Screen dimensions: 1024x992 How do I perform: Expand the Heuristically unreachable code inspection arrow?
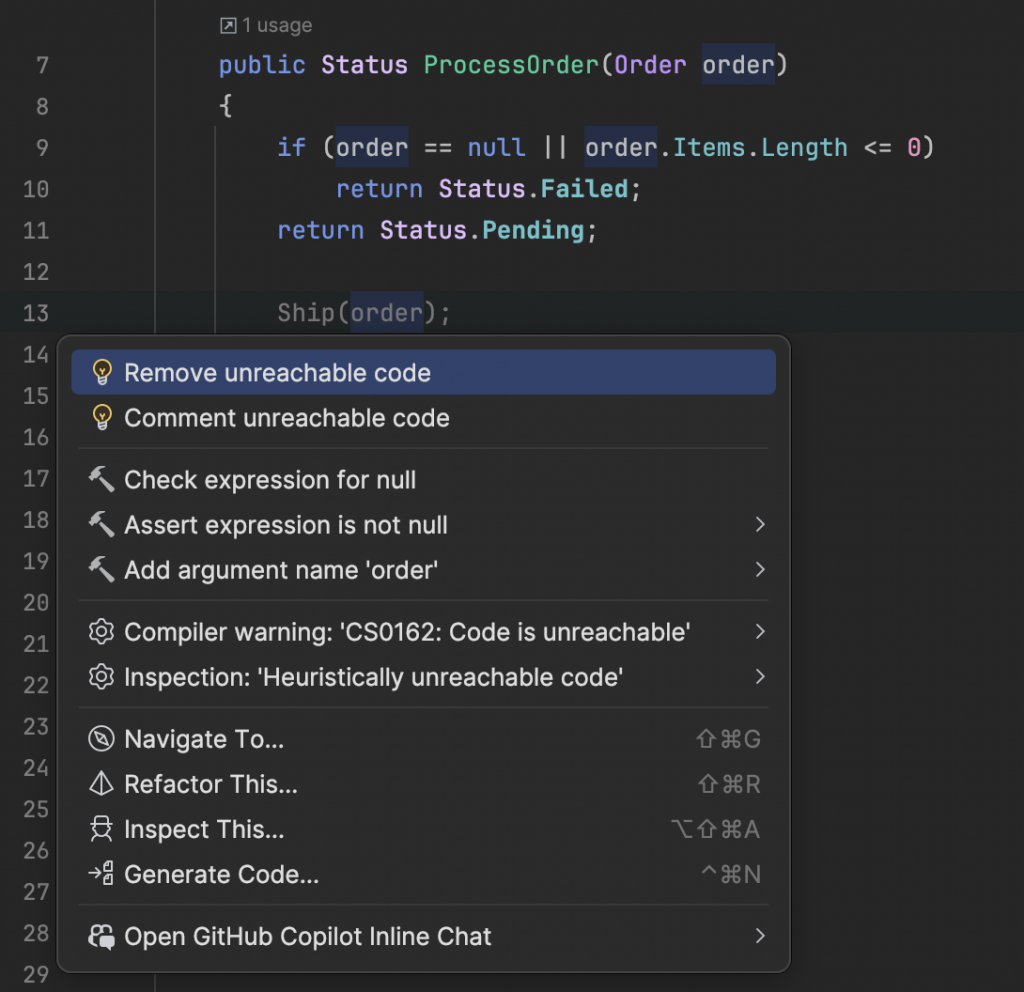click(760, 677)
